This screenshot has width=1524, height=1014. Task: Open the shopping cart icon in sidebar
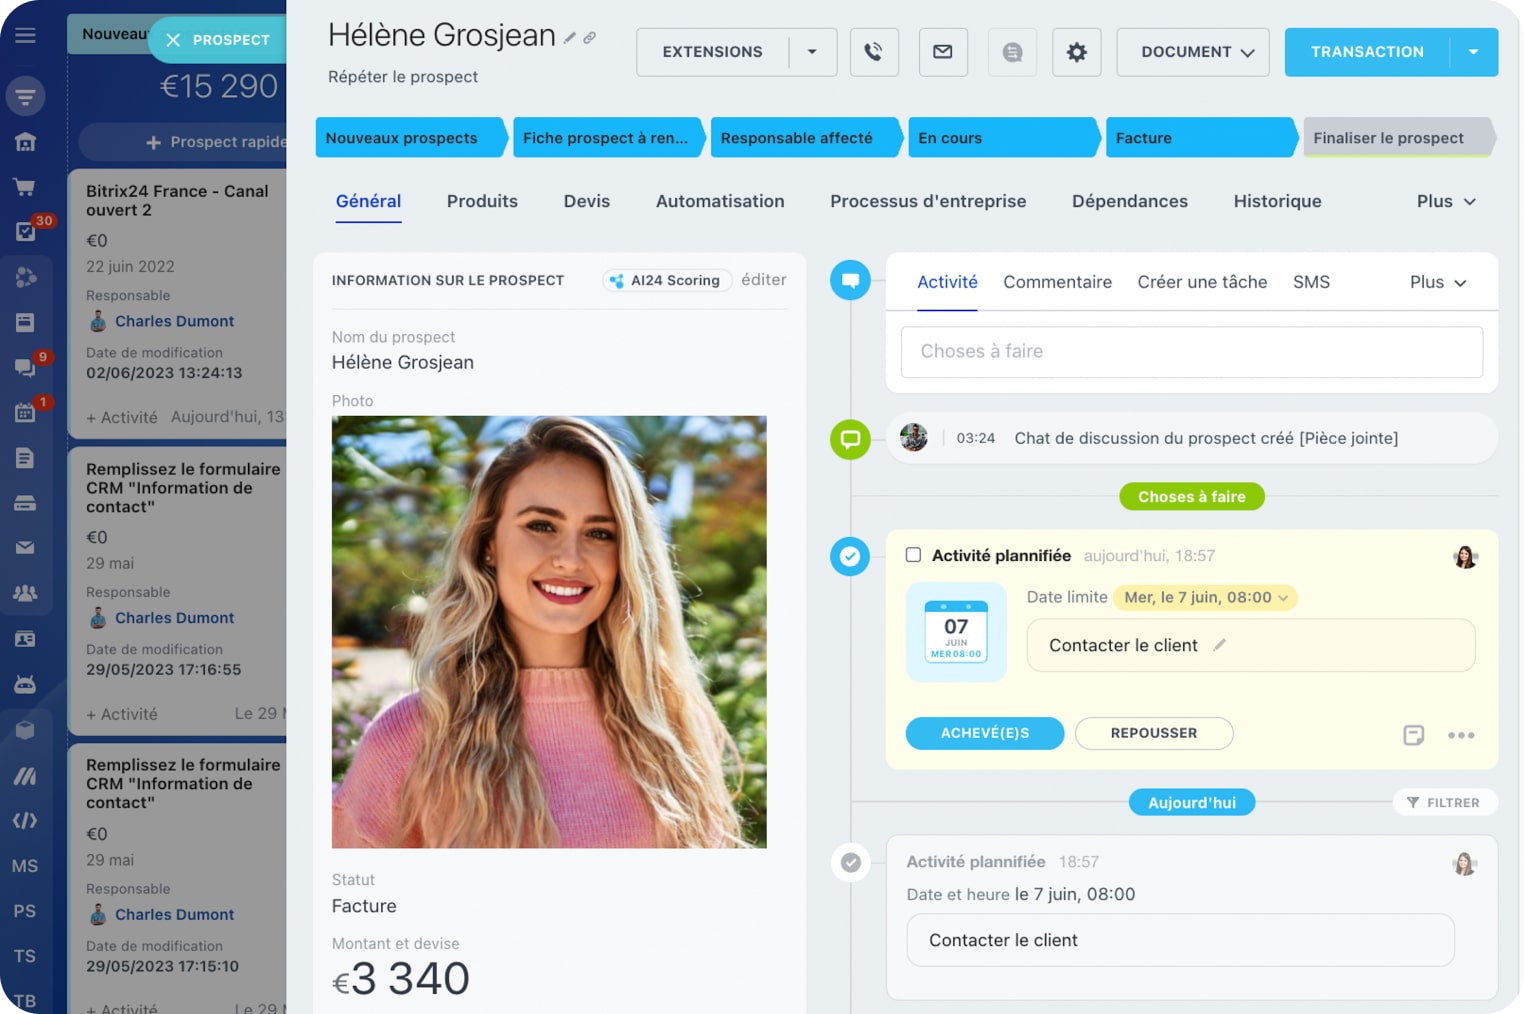pyautogui.click(x=25, y=187)
